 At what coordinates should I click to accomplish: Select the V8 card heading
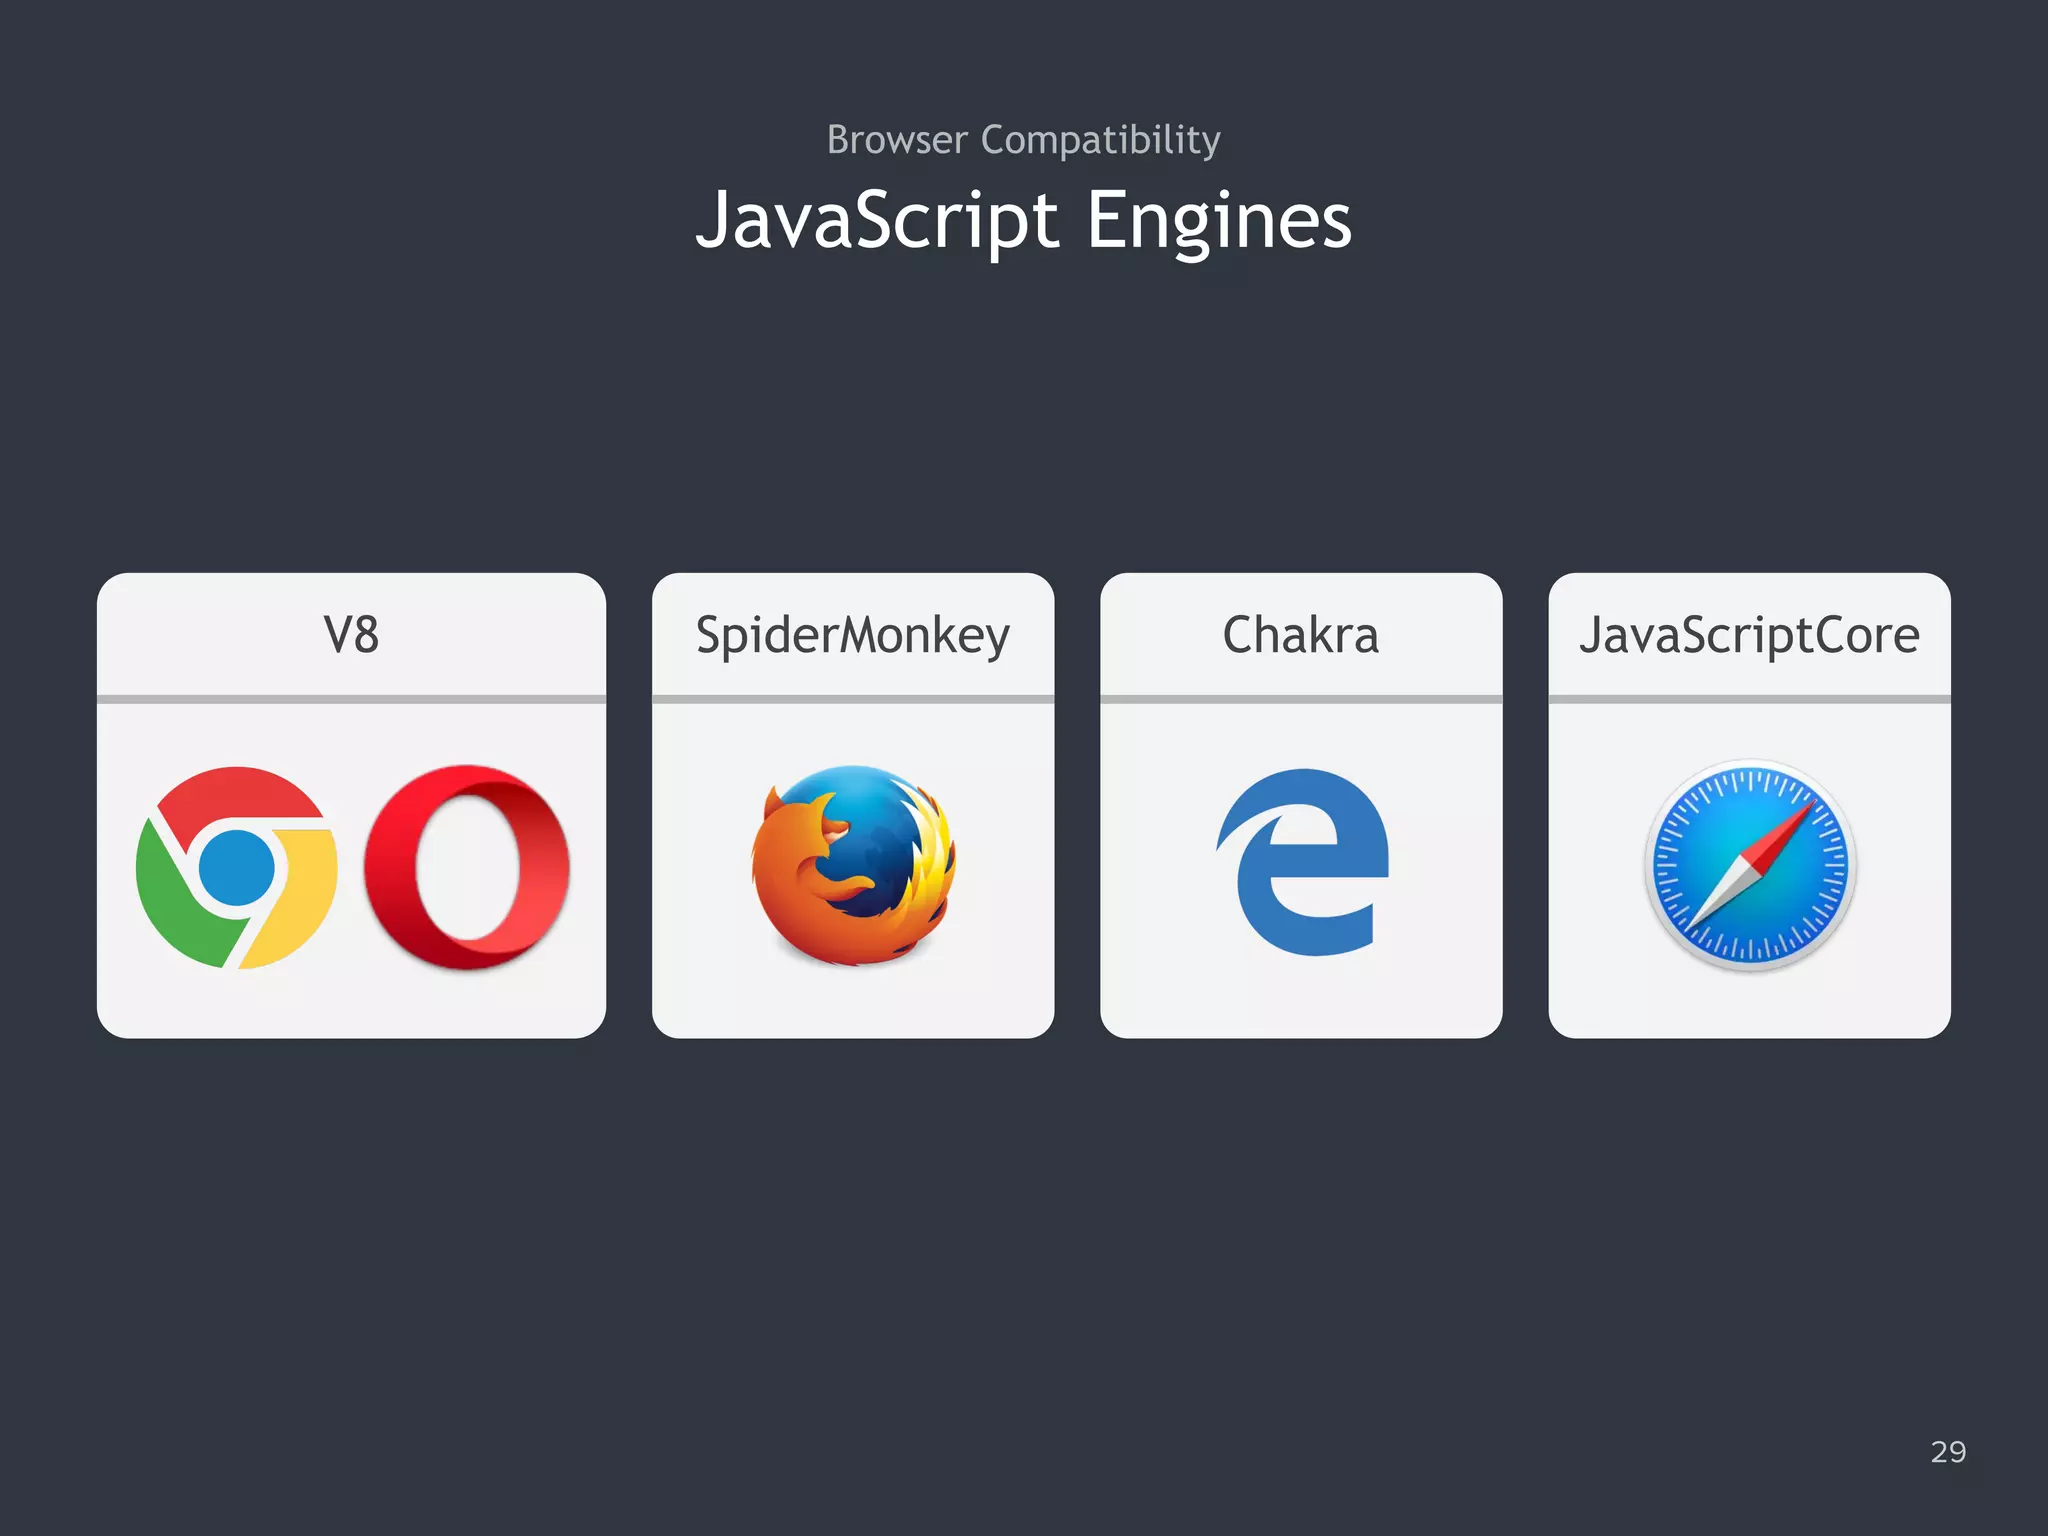(351, 635)
